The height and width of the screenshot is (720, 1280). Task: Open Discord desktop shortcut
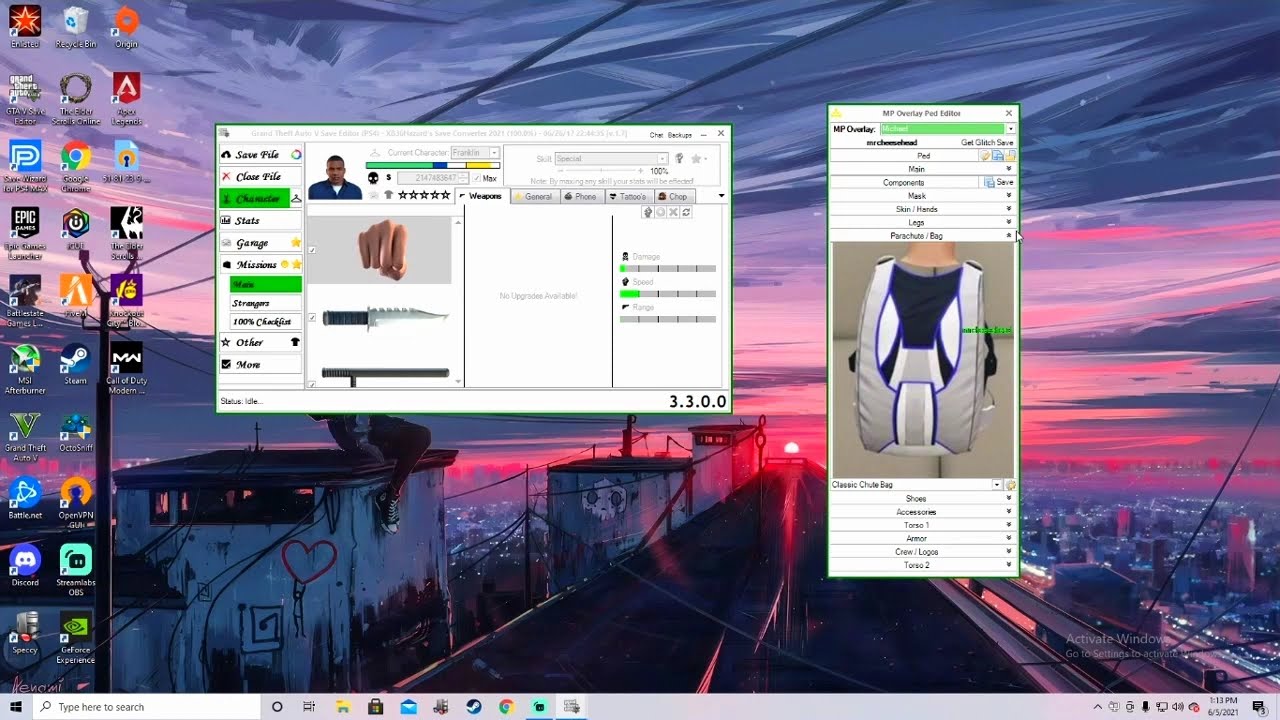click(25, 565)
